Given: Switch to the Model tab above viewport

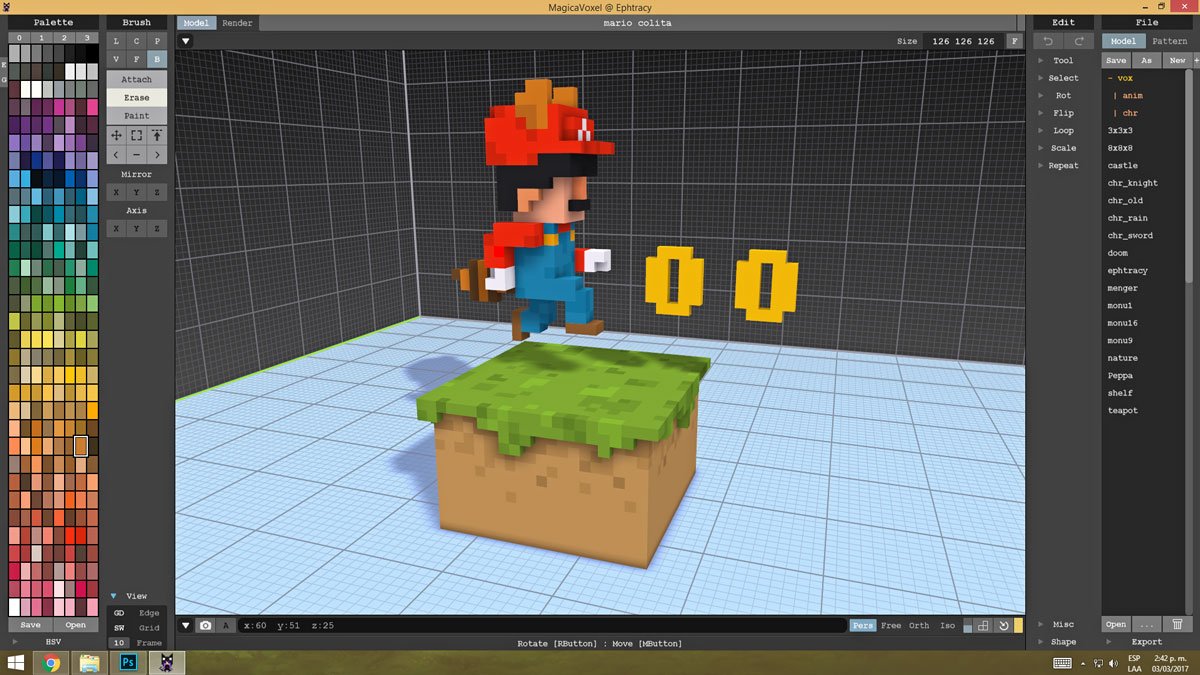Looking at the screenshot, I should click(x=197, y=23).
